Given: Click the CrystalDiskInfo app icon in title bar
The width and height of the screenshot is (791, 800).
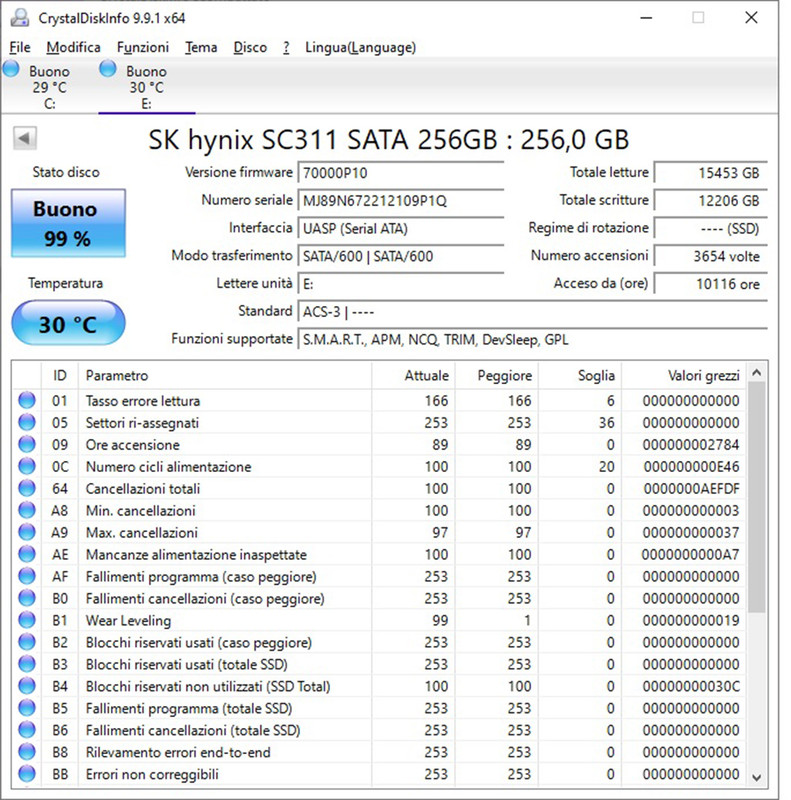Looking at the screenshot, I should click(20, 18).
